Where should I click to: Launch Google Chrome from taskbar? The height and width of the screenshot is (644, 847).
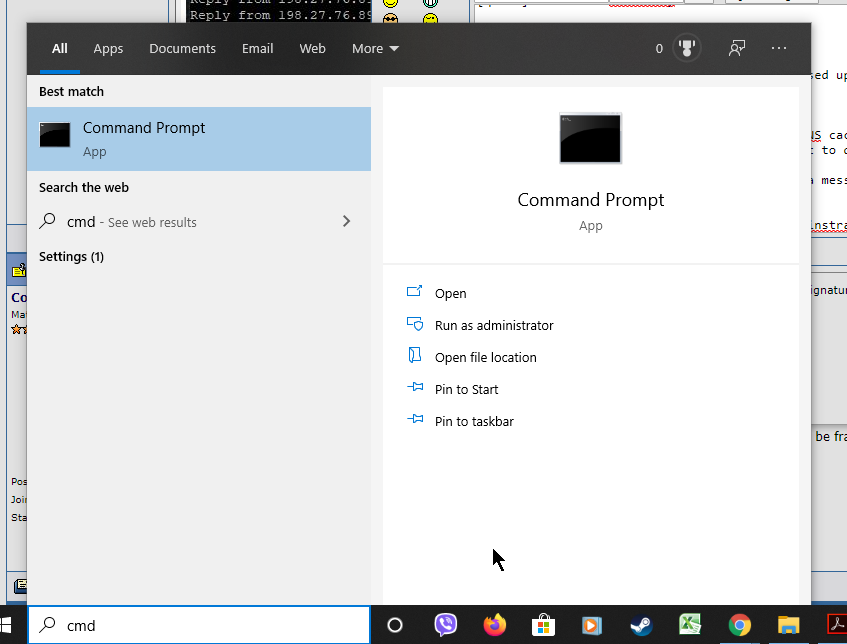pos(740,626)
